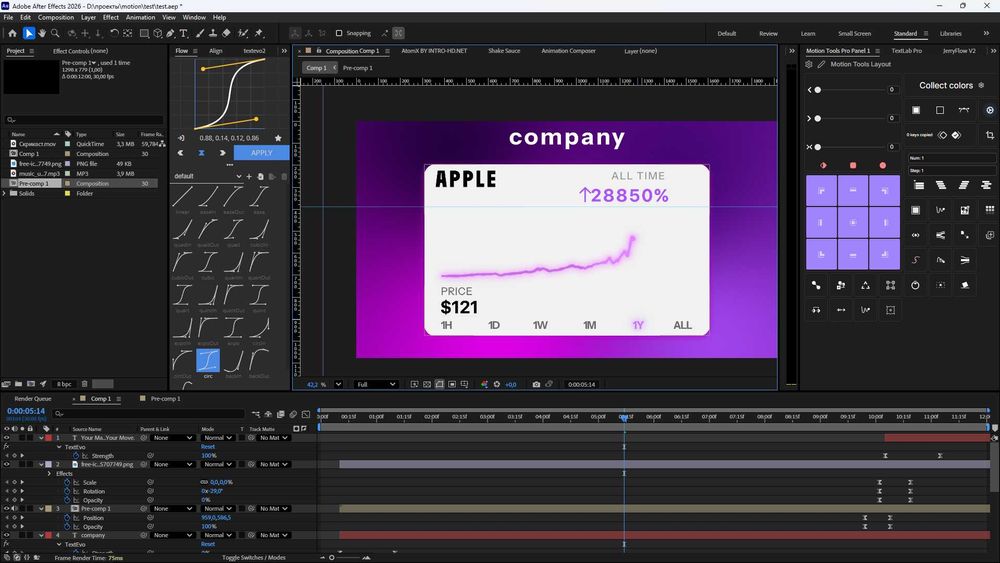Show hidden panel tabs next to textevo2
Image resolution: width=1000 pixels, height=563 pixels.
tap(284, 51)
